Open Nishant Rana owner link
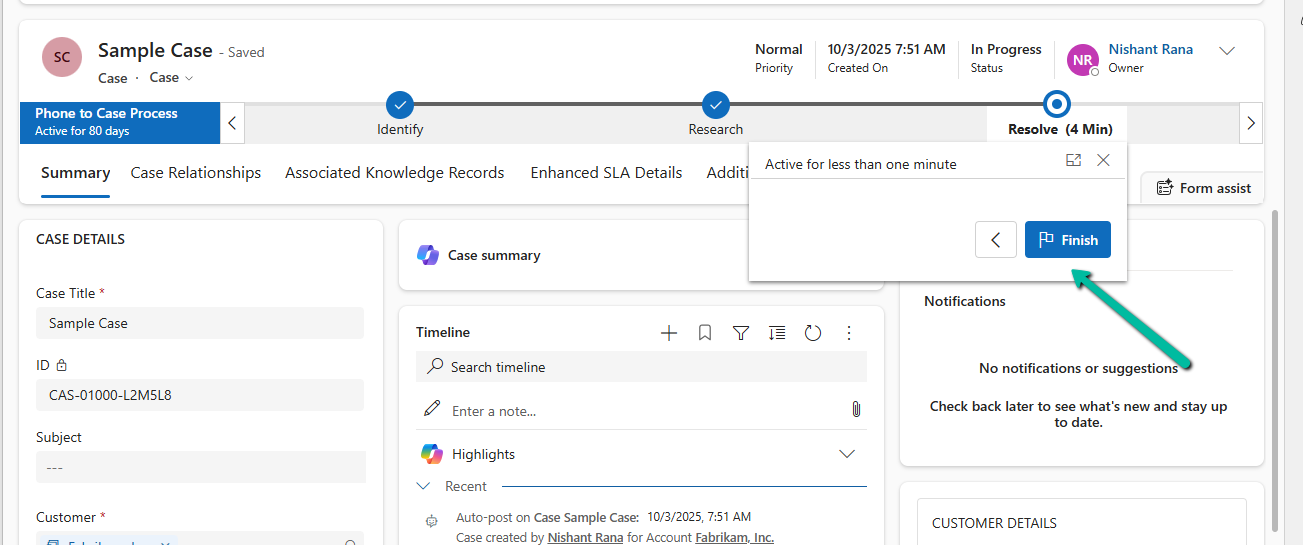1303x545 pixels. click(x=1150, y=49)
